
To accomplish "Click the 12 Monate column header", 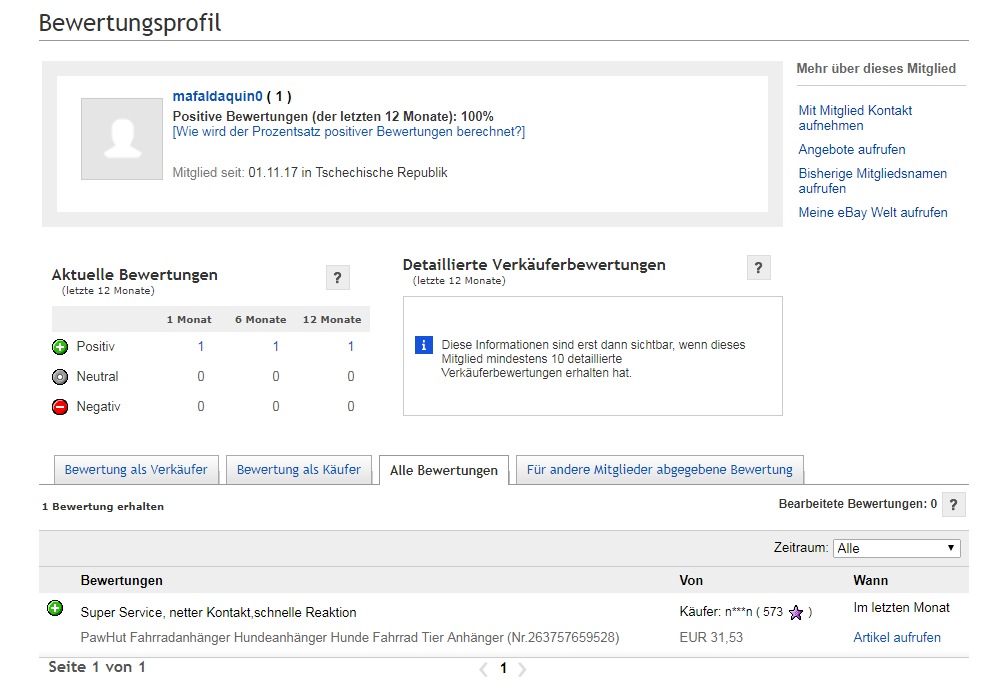I will pyautogui.click(x=332, y=319).
